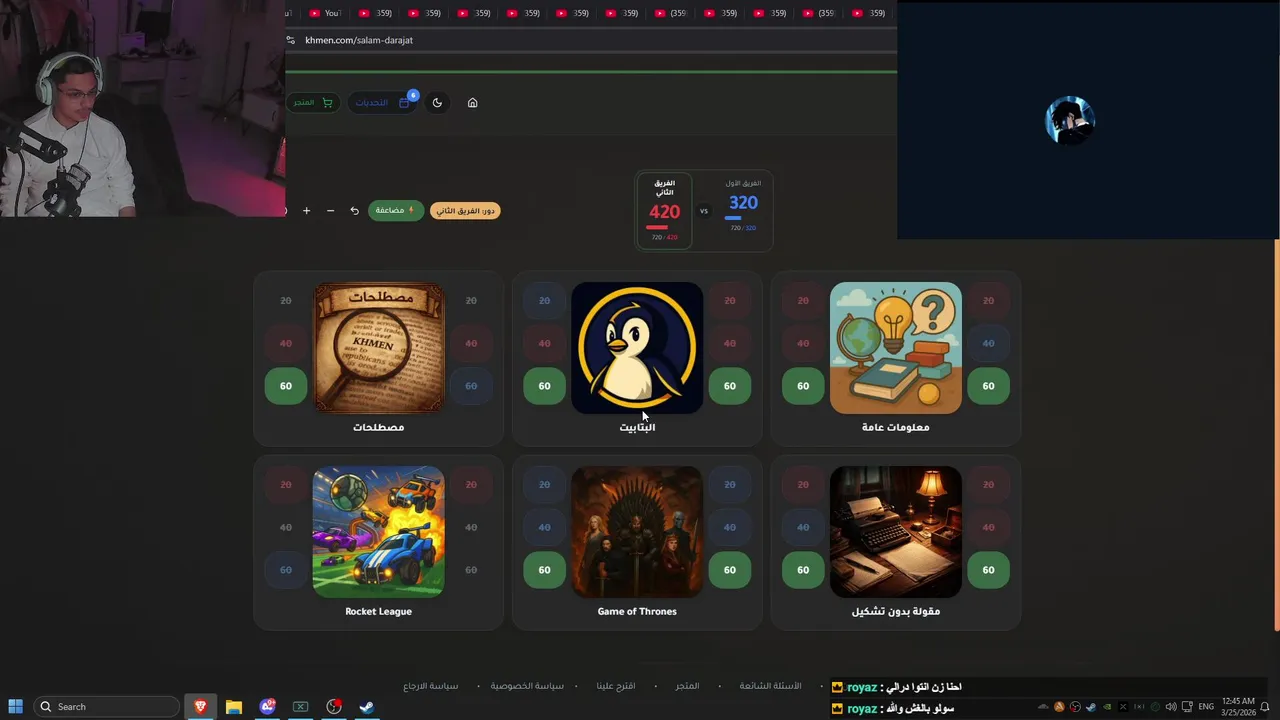Open the اقترح علينا footer link
1280x720 pixels.
pyautogui.click(x=616, y=686)
